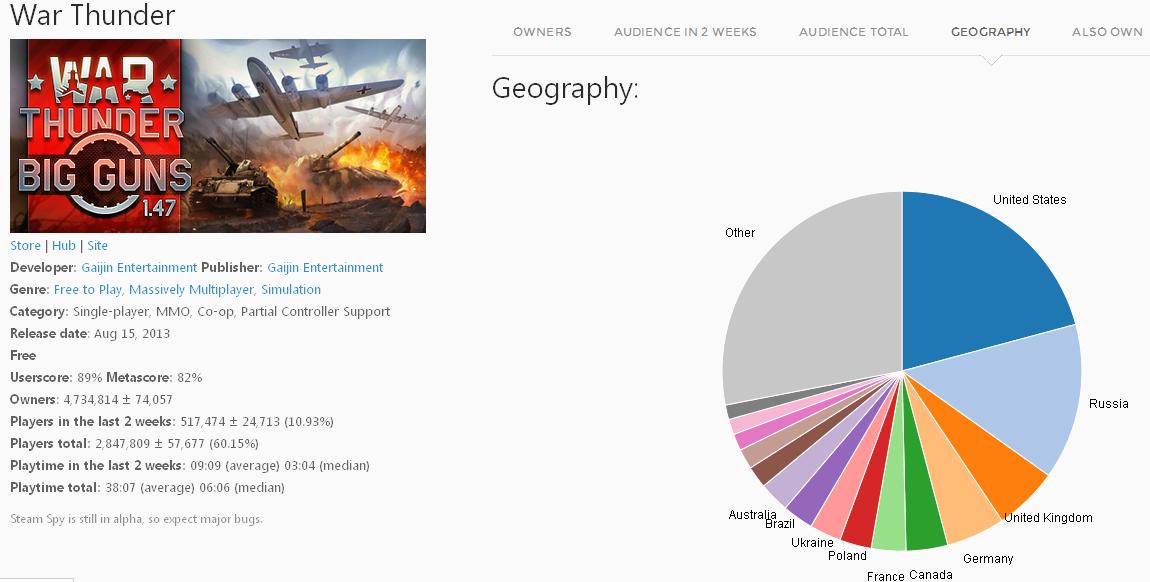This screenshot has height=582, width=1150.
Task: Click the Germany chart label
Action: tap(988, 559)
